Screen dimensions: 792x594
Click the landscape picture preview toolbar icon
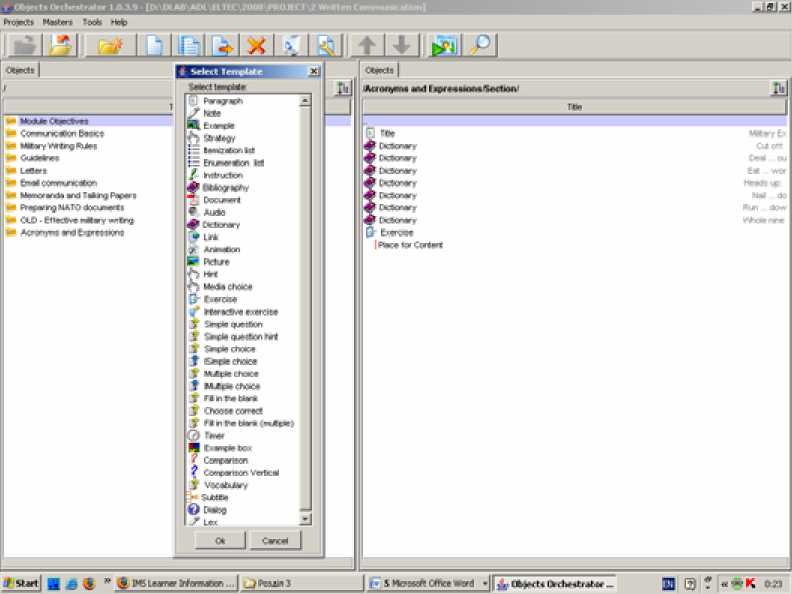click(443, 45)
